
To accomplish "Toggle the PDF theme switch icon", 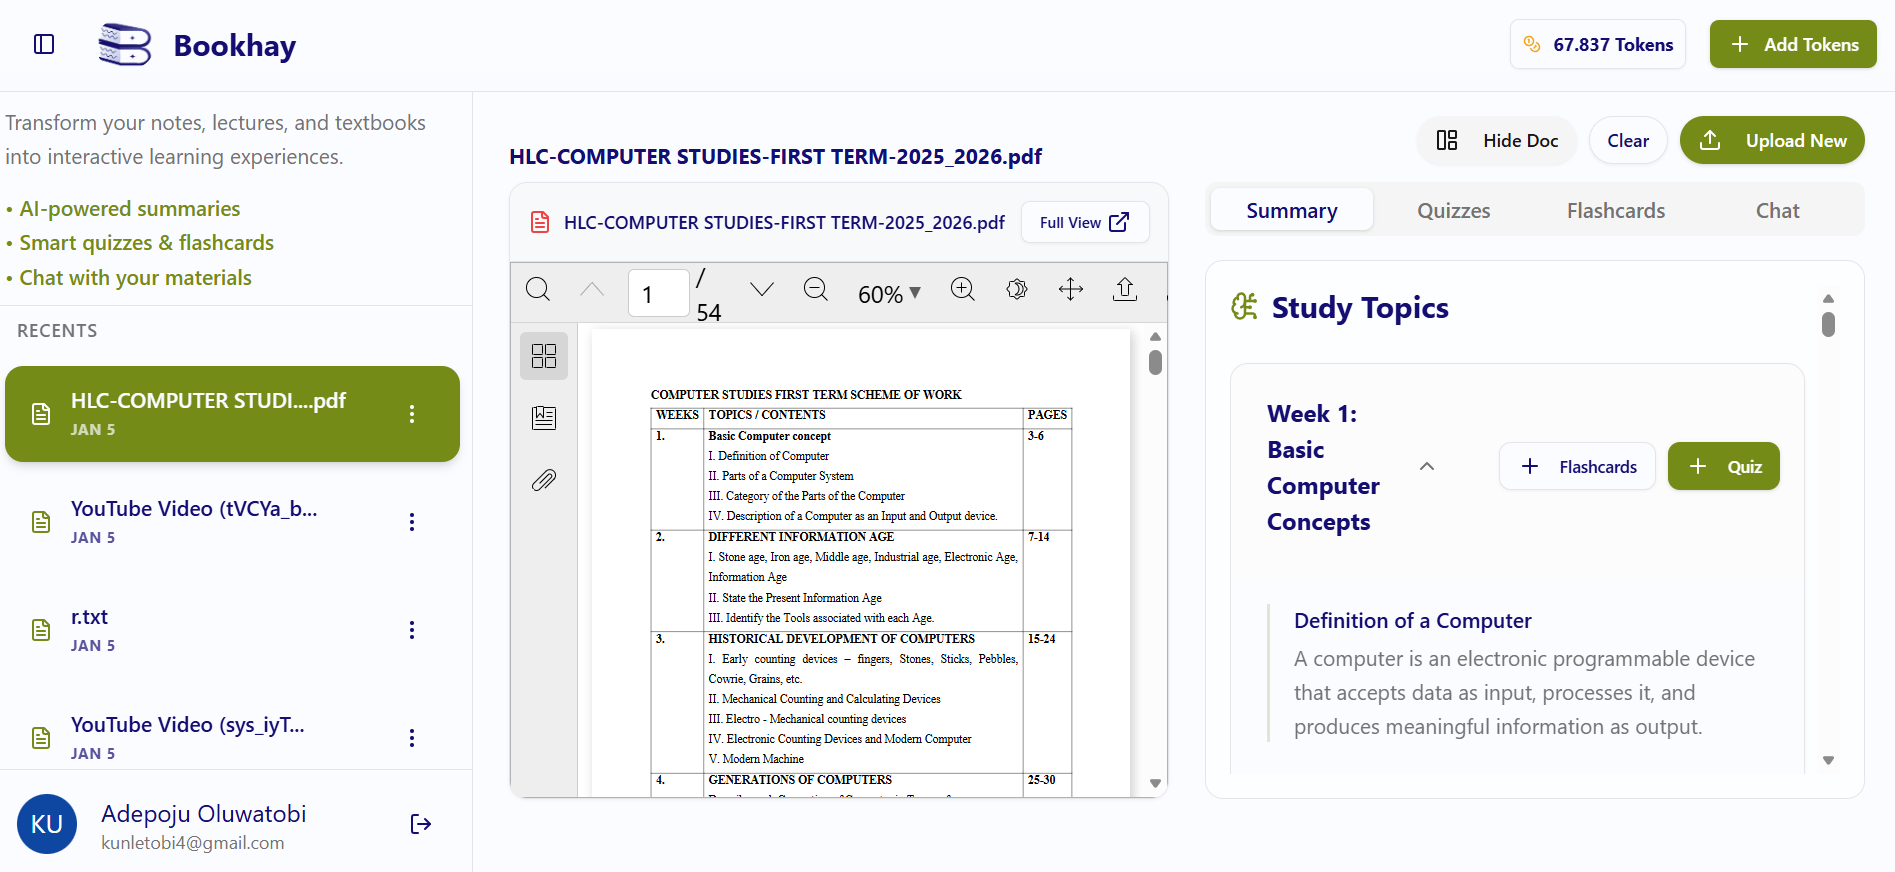I will 1017,290.
